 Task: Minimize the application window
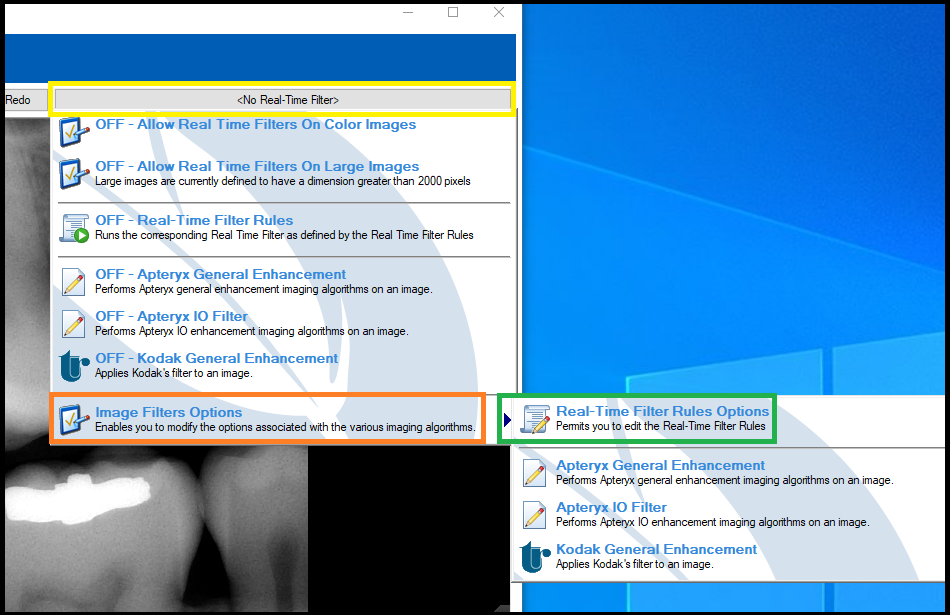pyautogui.click(x=408, y=12)
